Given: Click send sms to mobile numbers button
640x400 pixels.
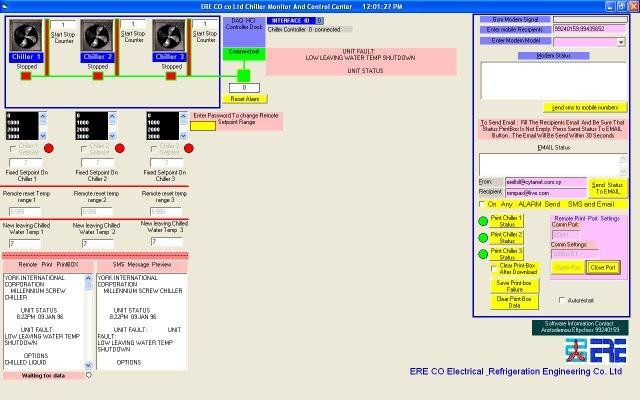Looking at the screenshot, I should 585,108.
